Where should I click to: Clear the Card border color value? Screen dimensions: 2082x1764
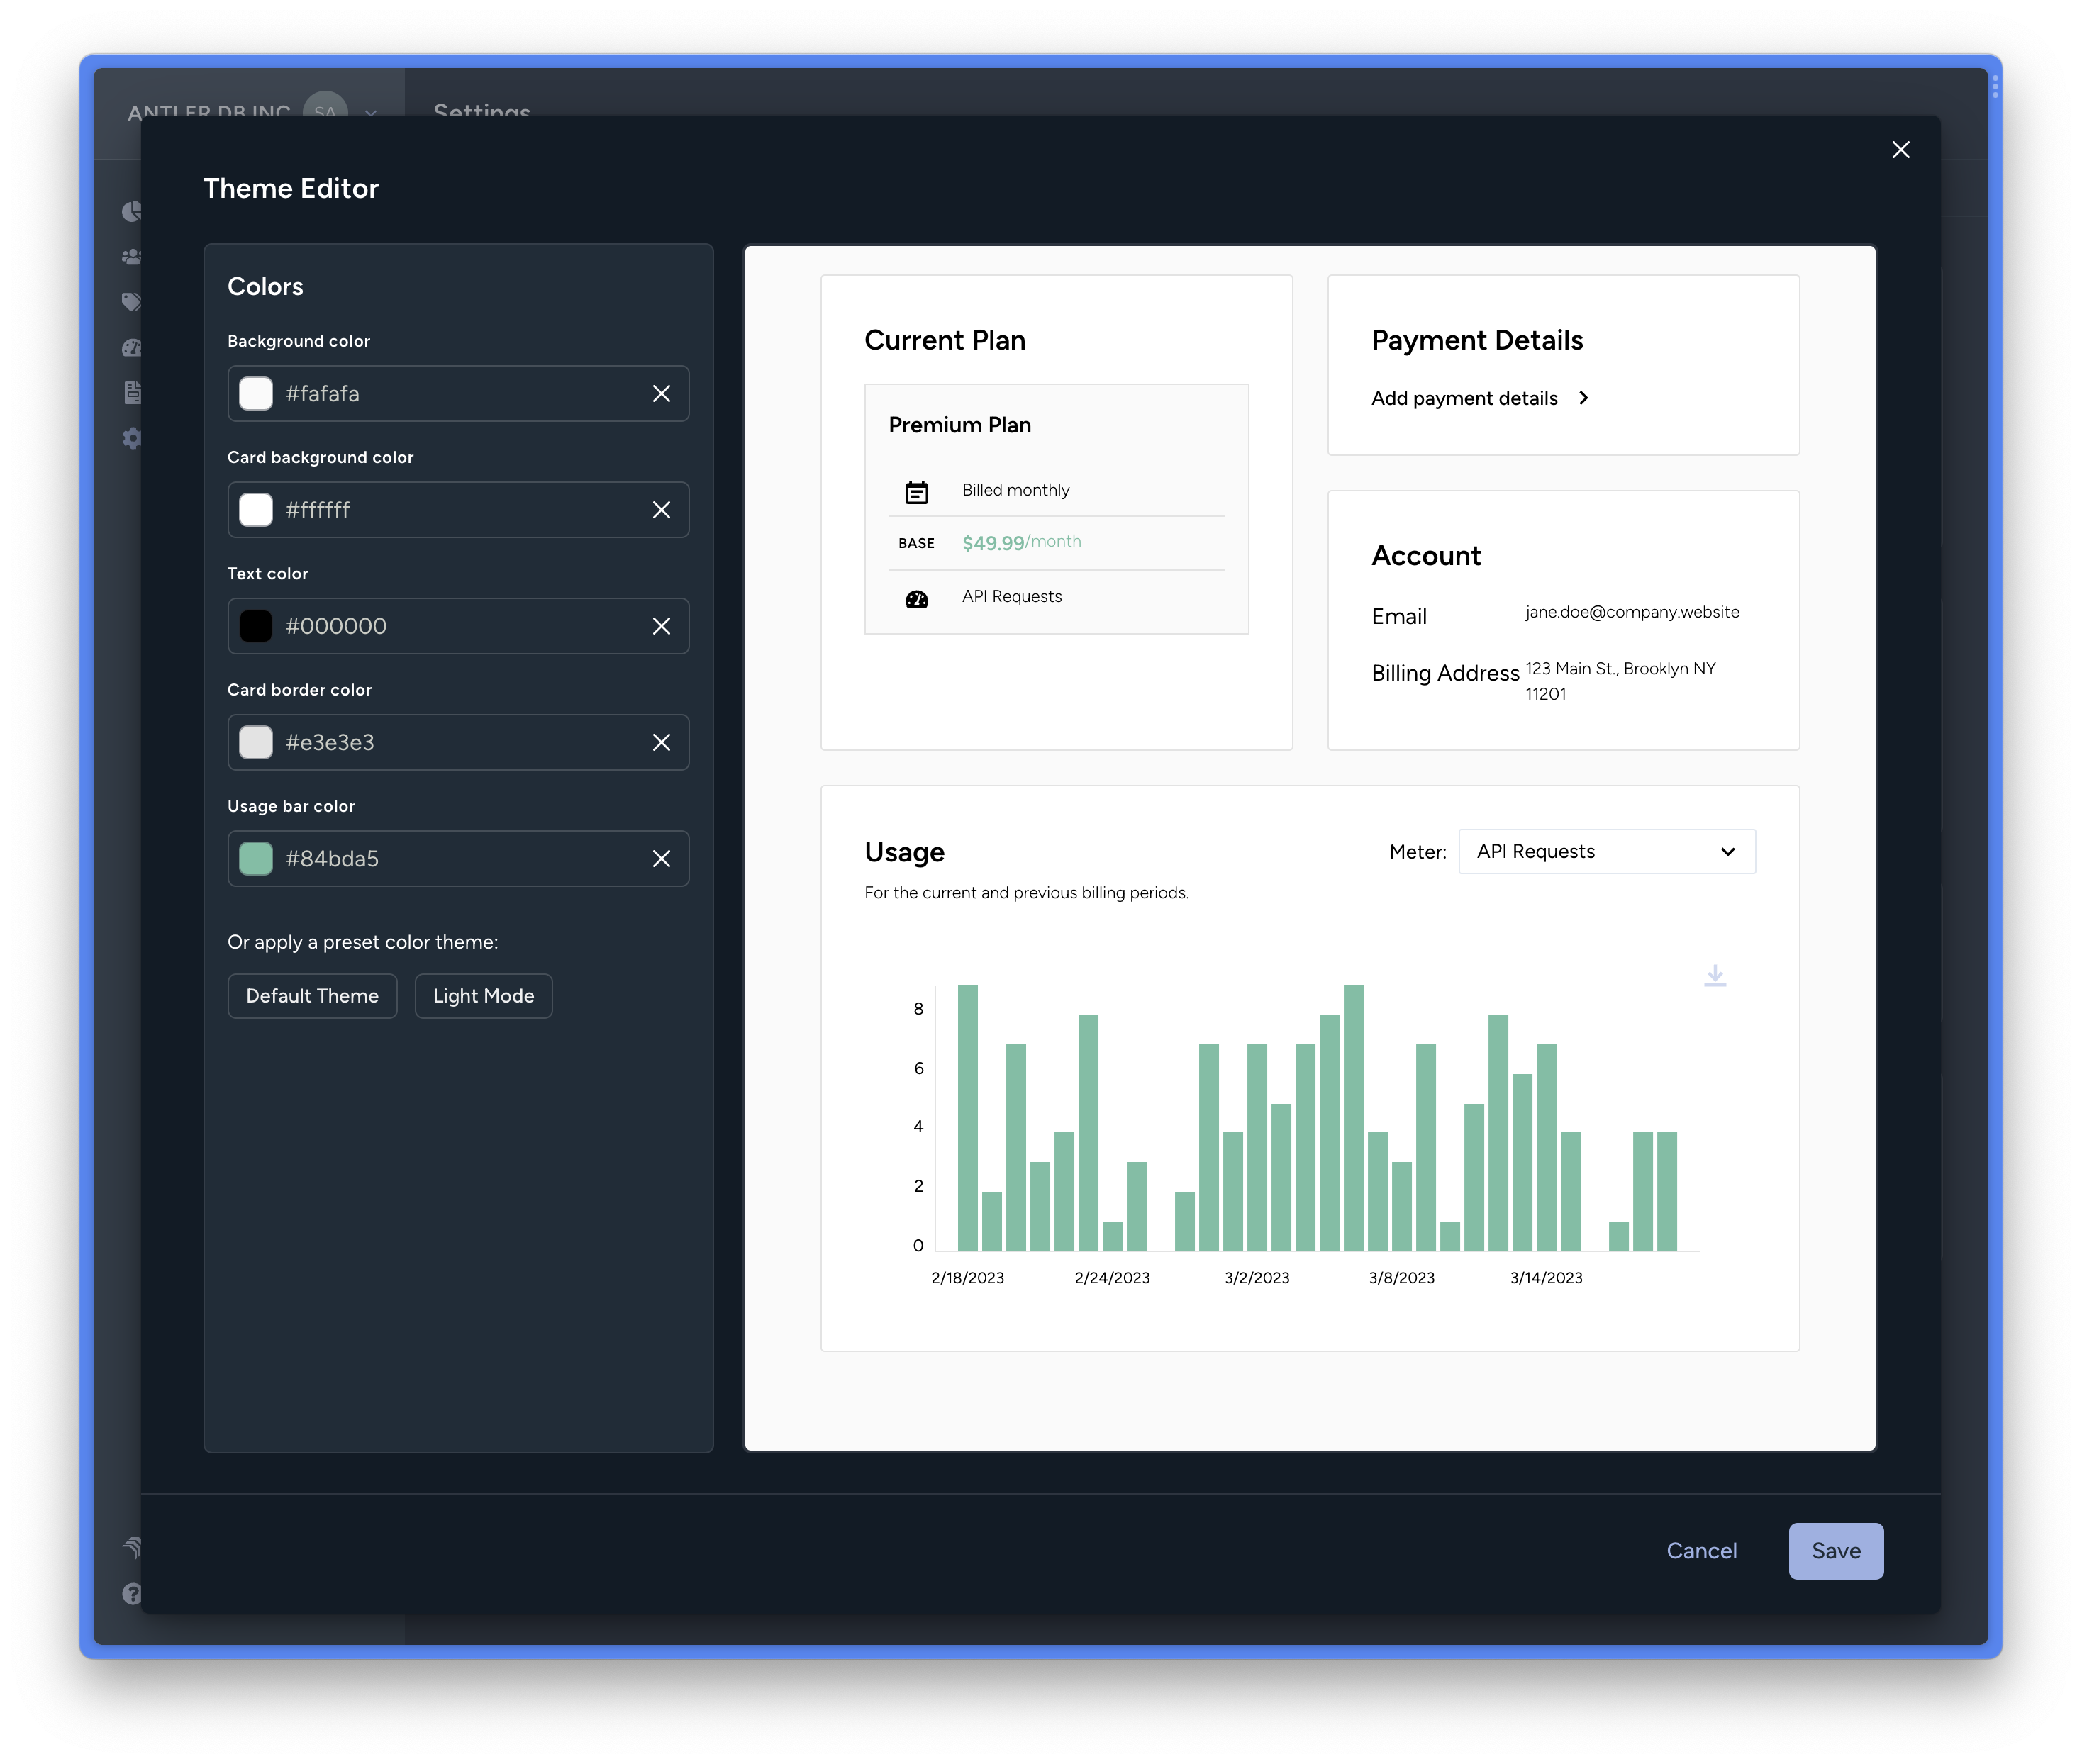coord(661,742)
